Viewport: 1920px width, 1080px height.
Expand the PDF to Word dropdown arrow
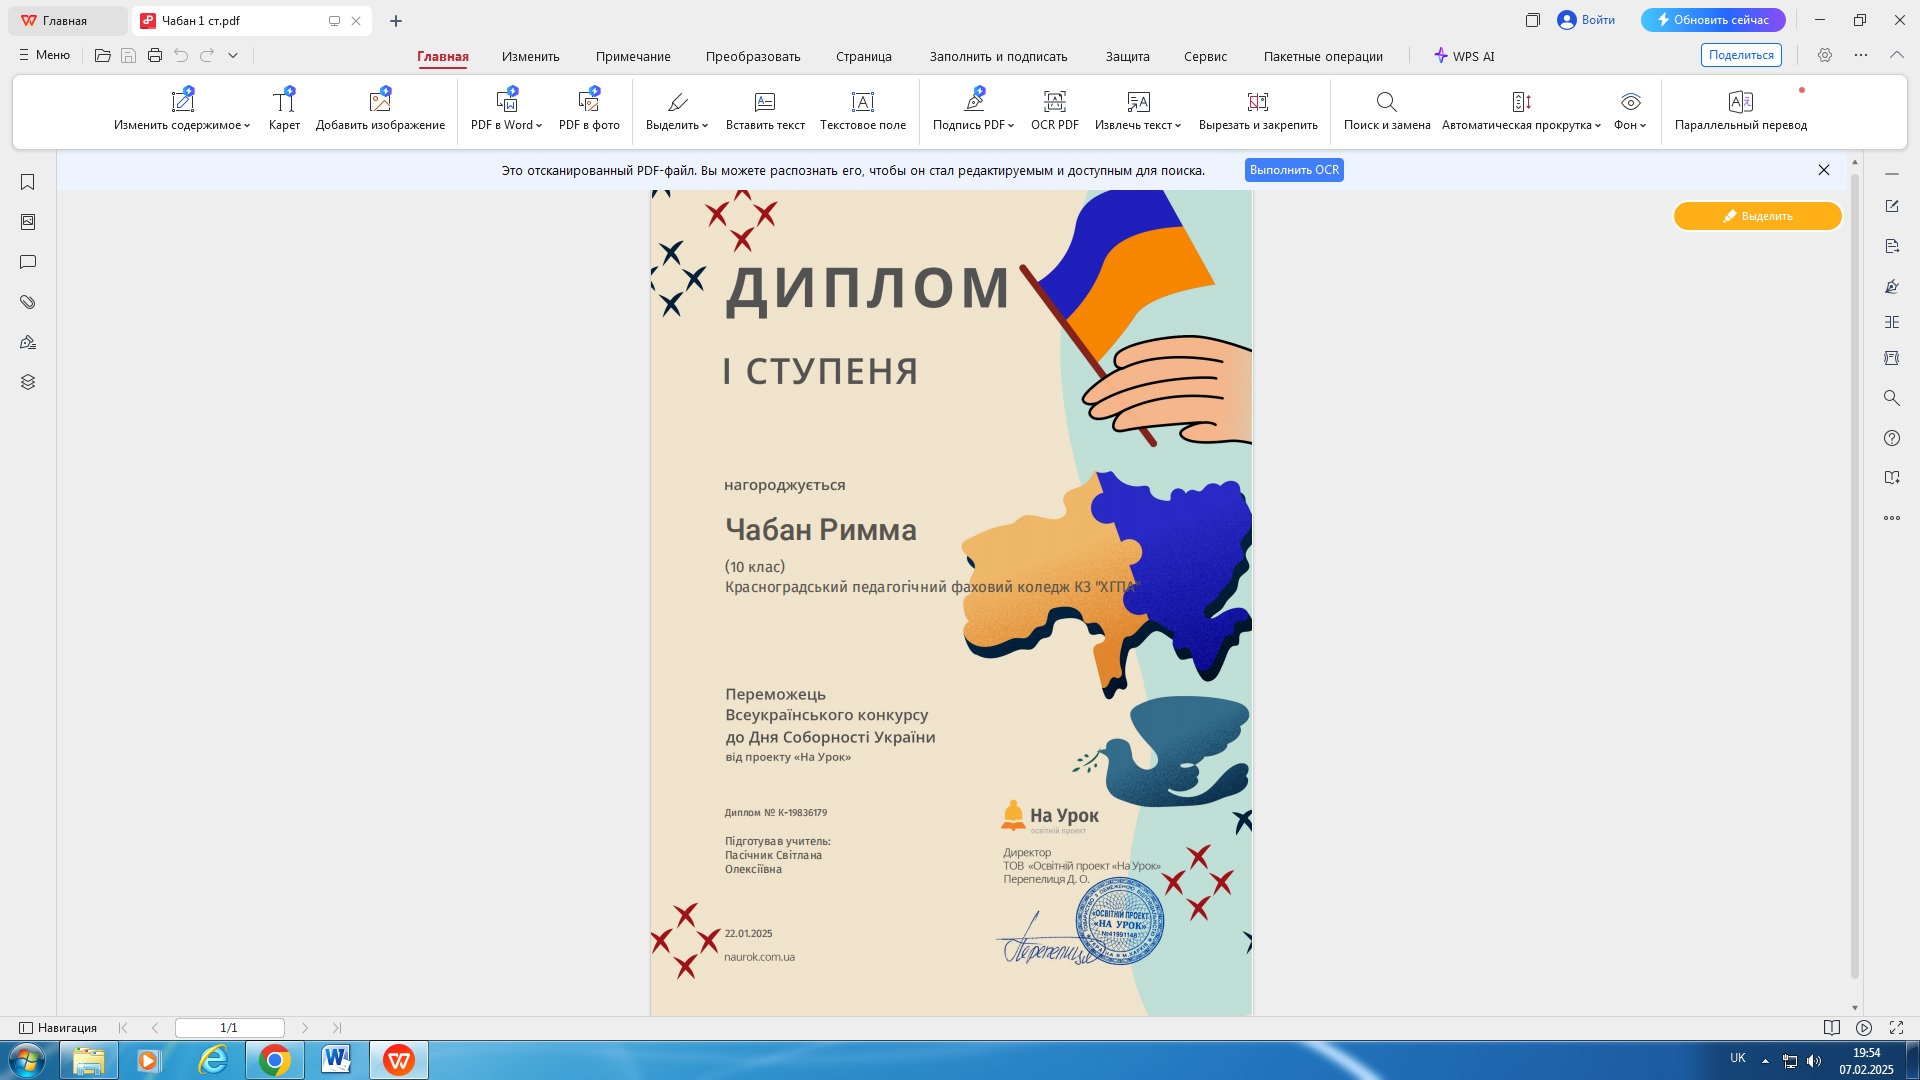(539, 126)
